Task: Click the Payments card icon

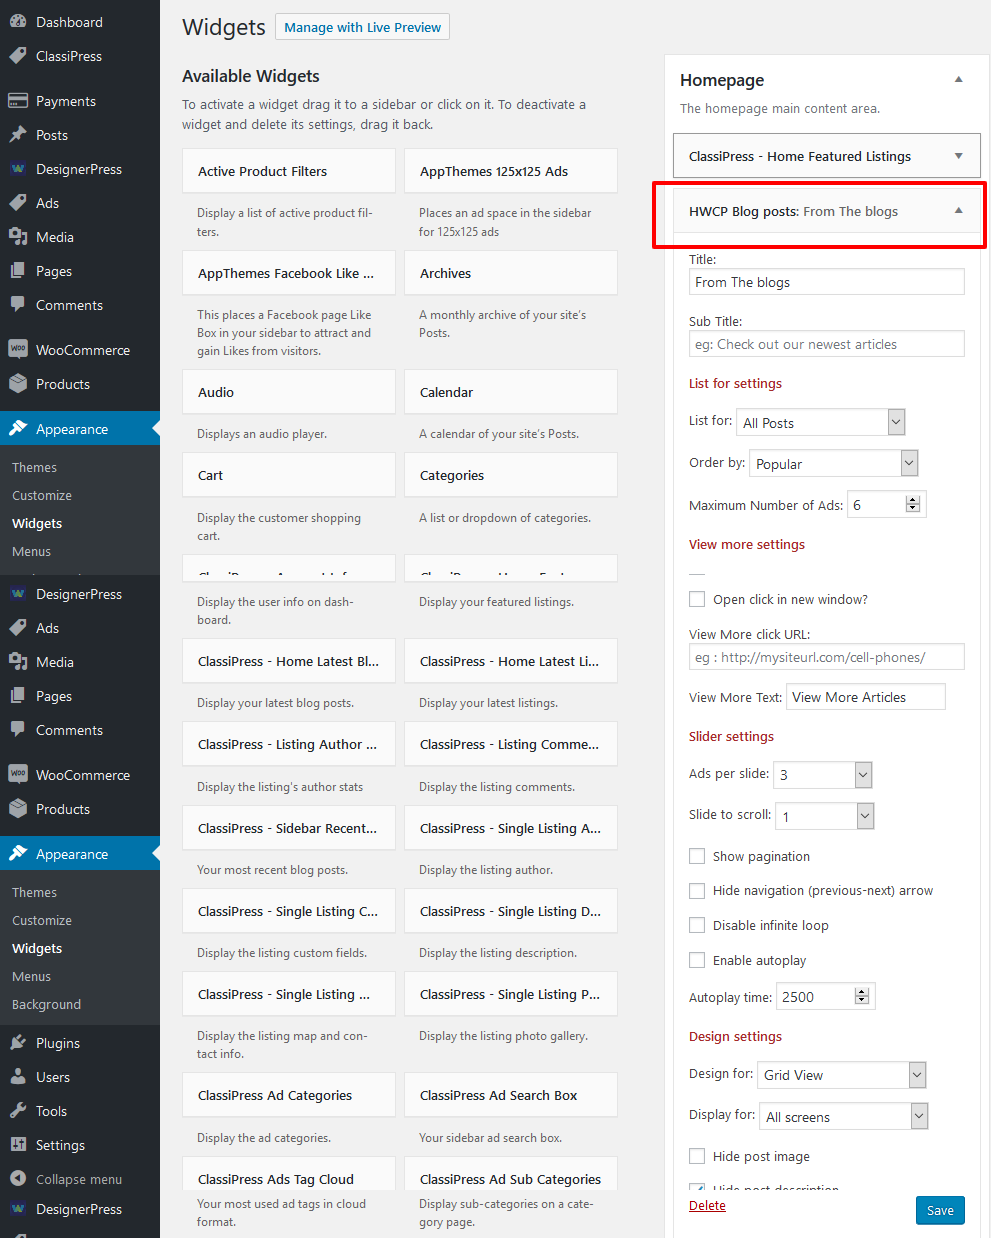Action: (18, 101)
